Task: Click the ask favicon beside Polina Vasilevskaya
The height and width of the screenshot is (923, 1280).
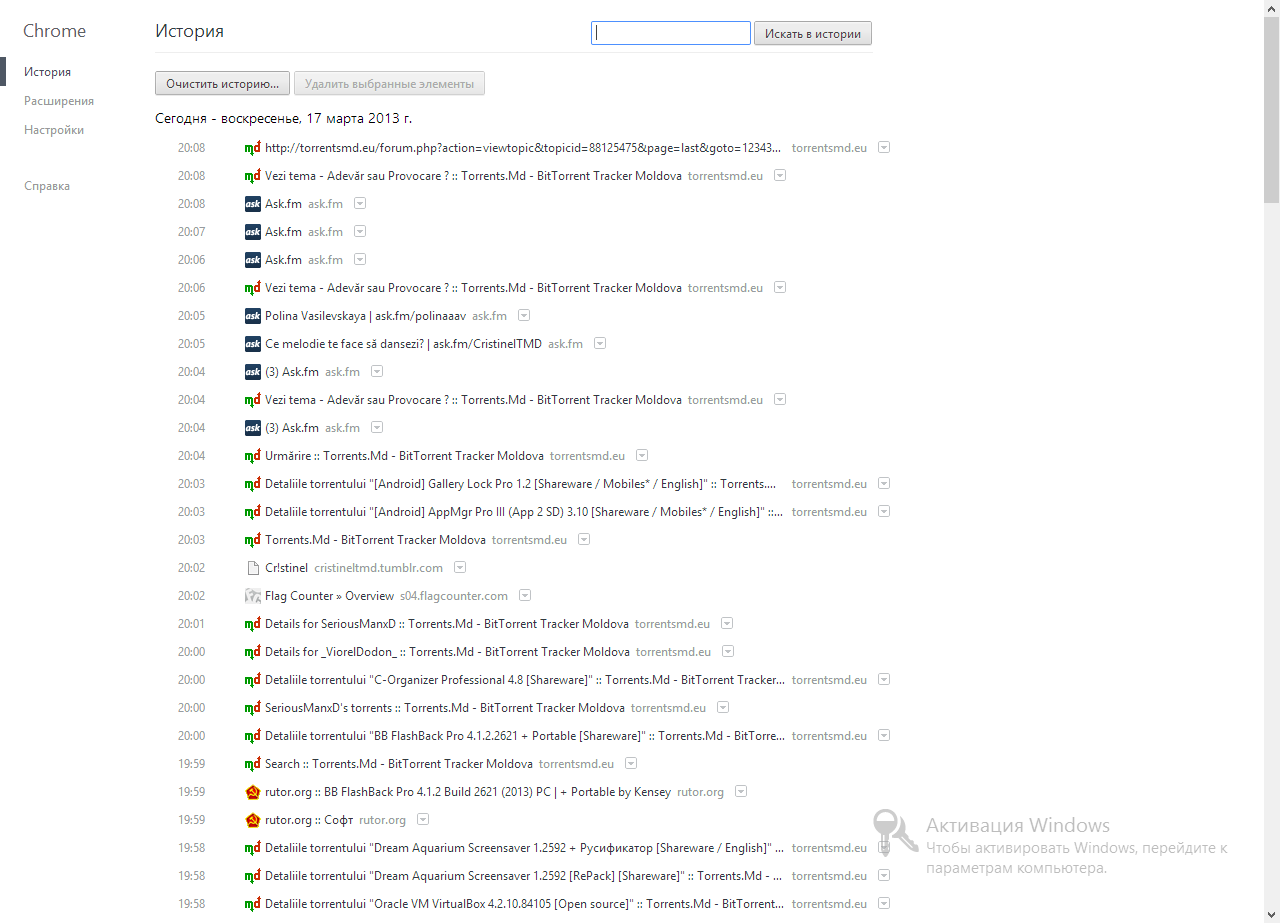Action: coord(253,316)
